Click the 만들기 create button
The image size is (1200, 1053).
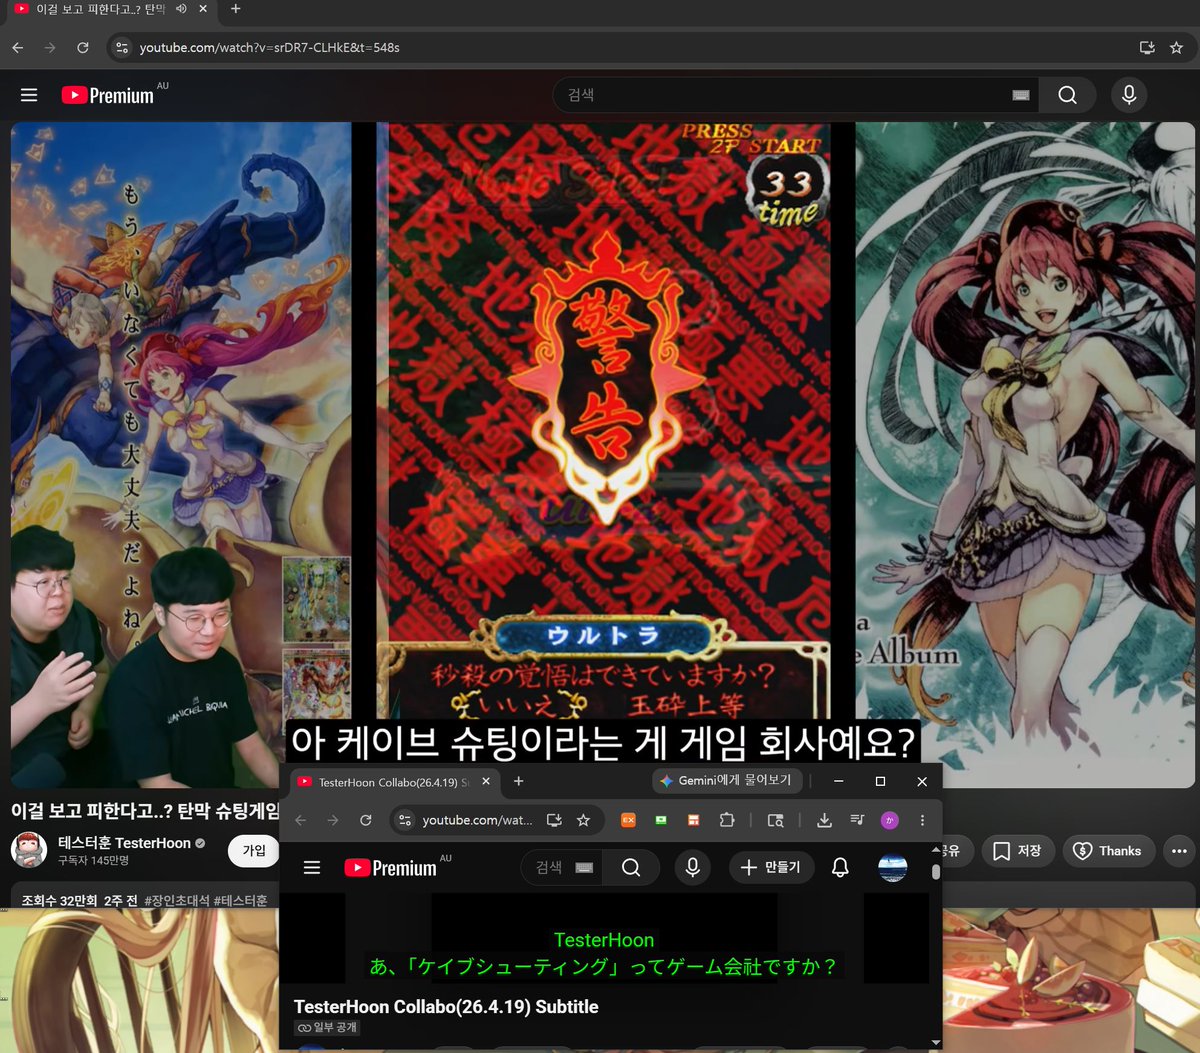coord(771,867)
